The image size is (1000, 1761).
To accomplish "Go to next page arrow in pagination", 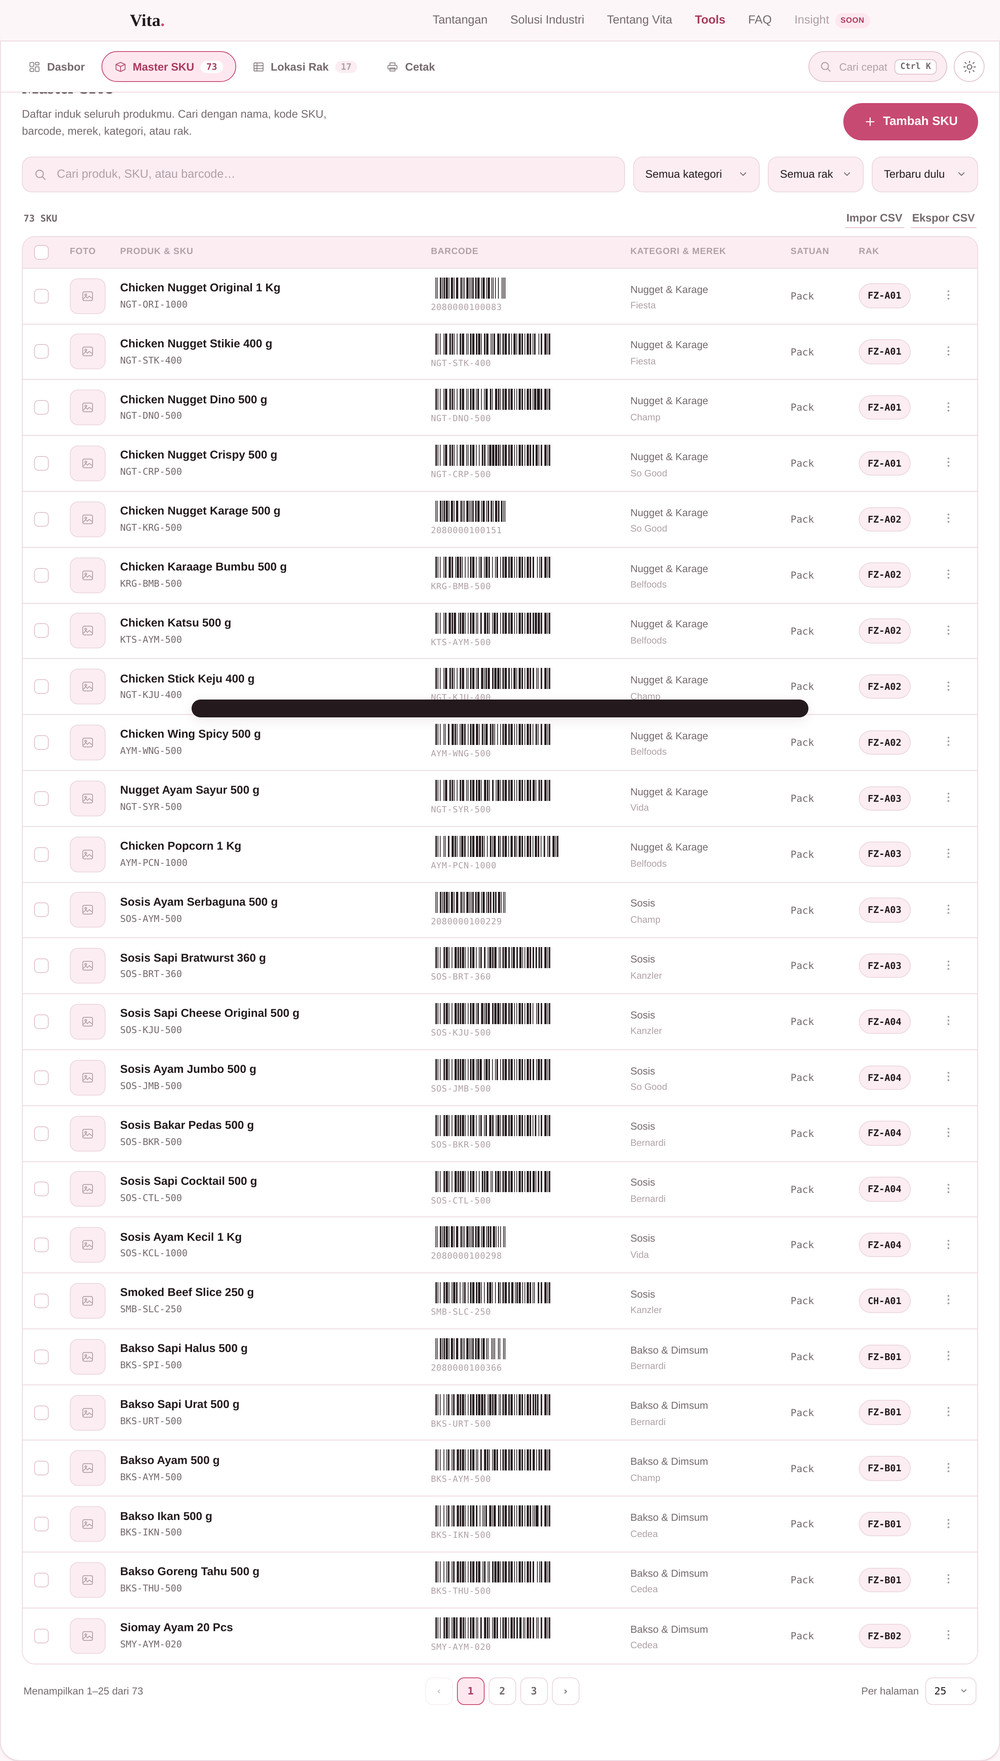I will click(x=565, y=1691).
